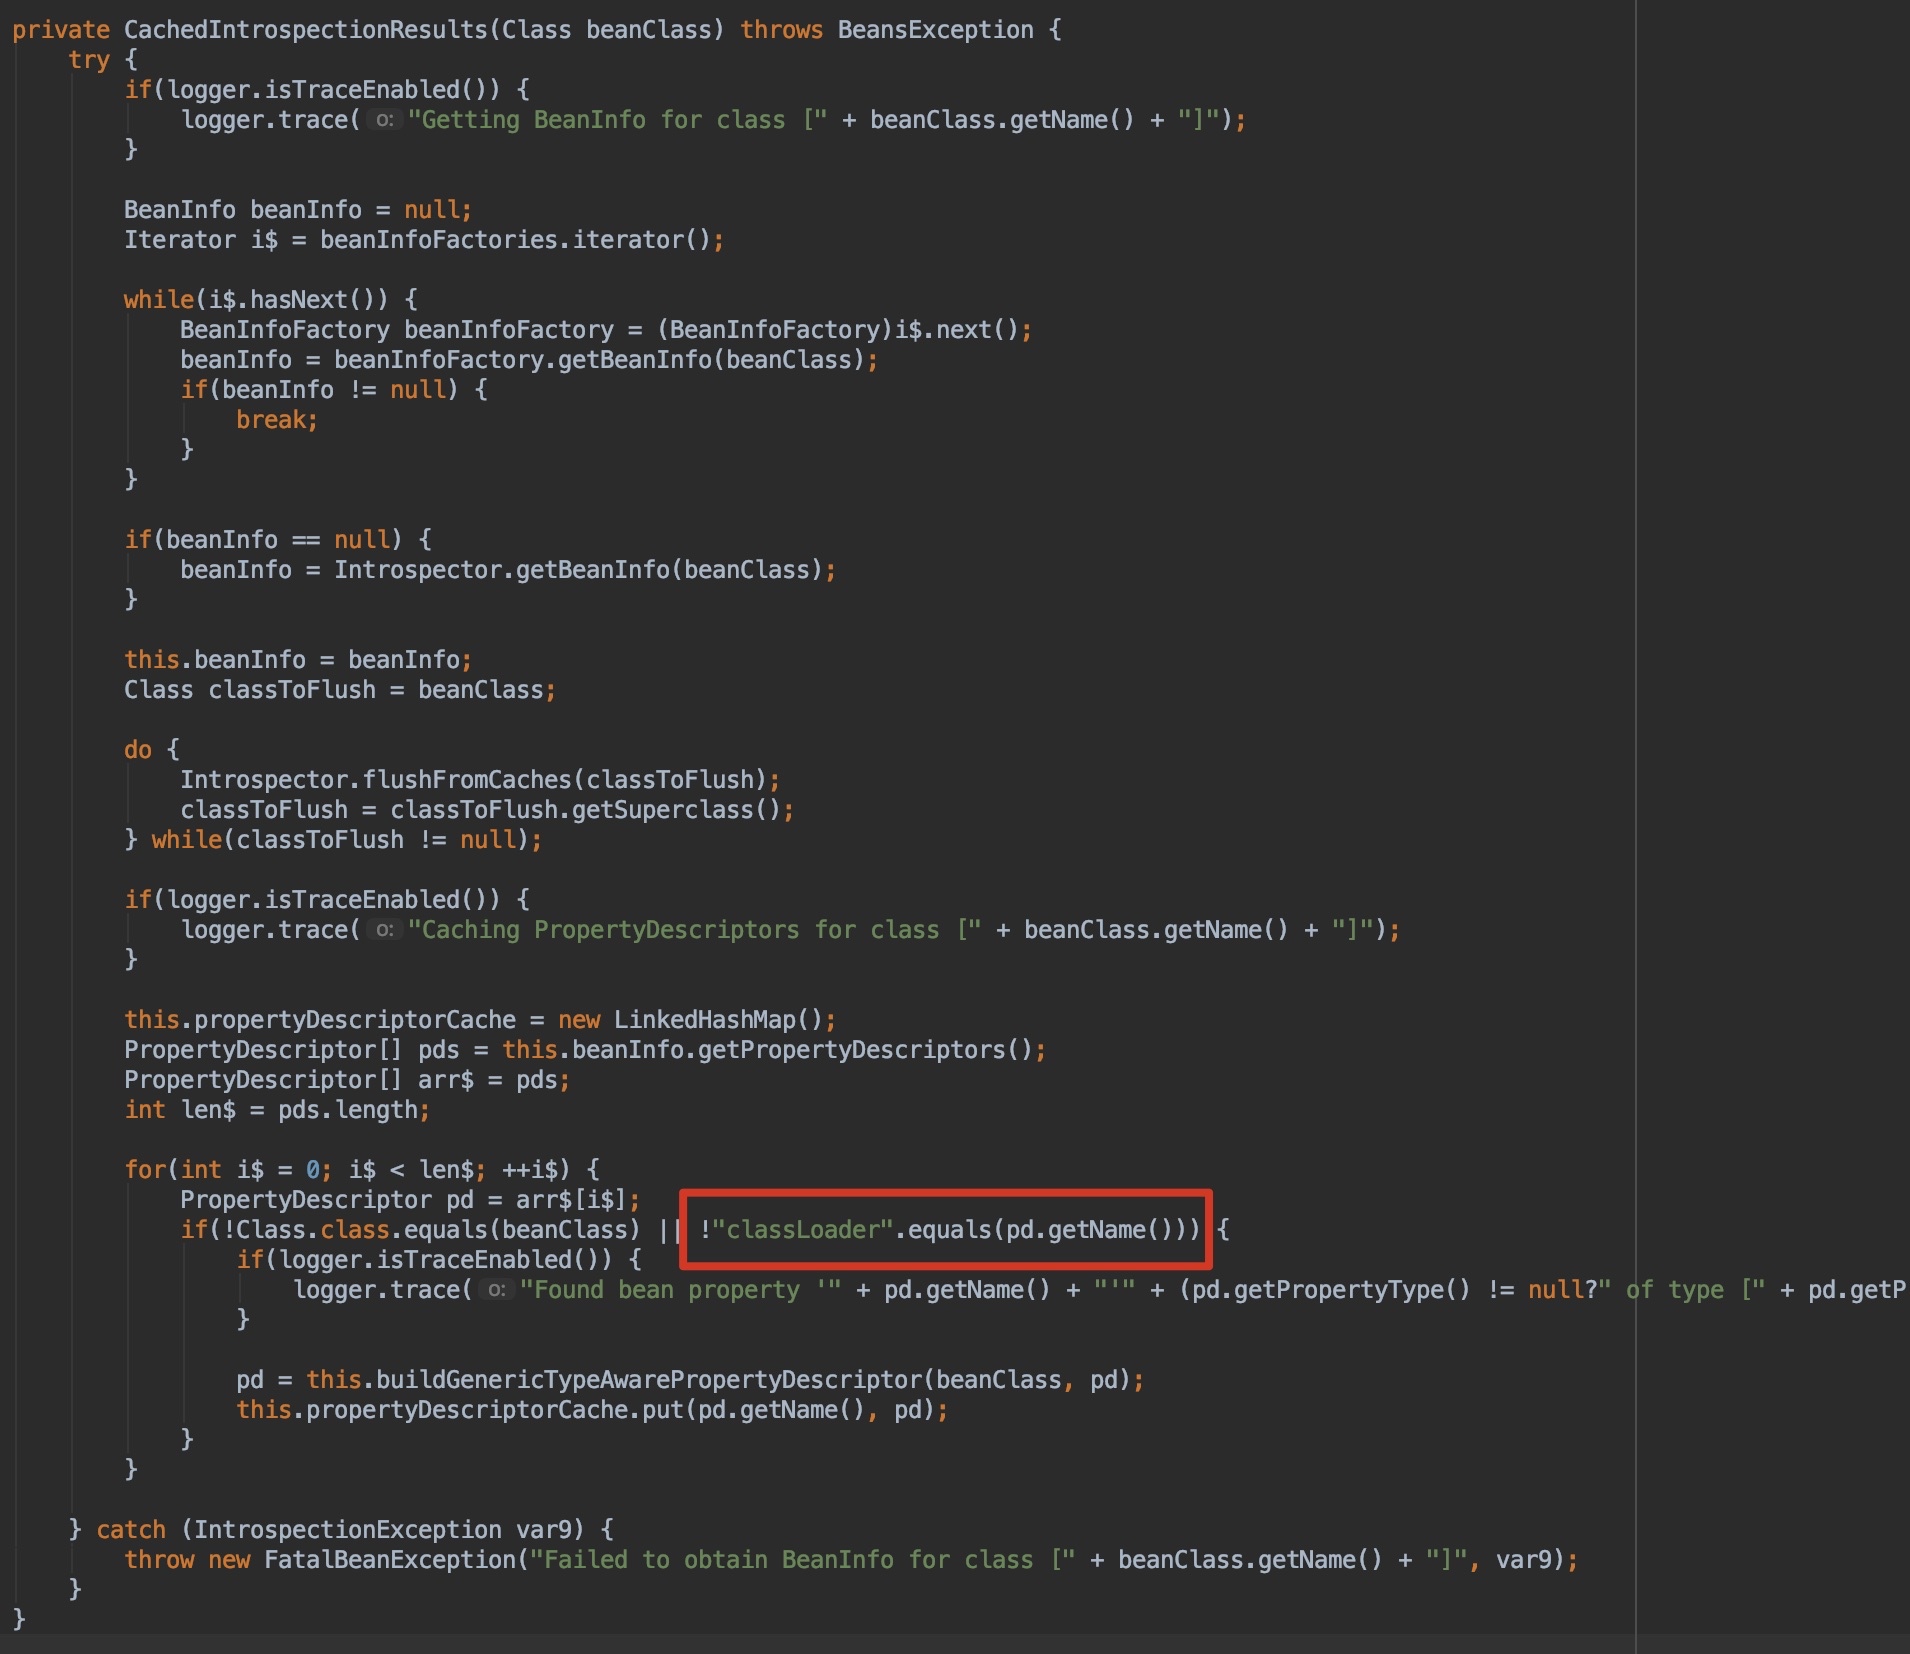Click the 'o:' parameter hint before "Found bean property" string
The image size is (1910, 1654).
click(x=496, y=1290)
